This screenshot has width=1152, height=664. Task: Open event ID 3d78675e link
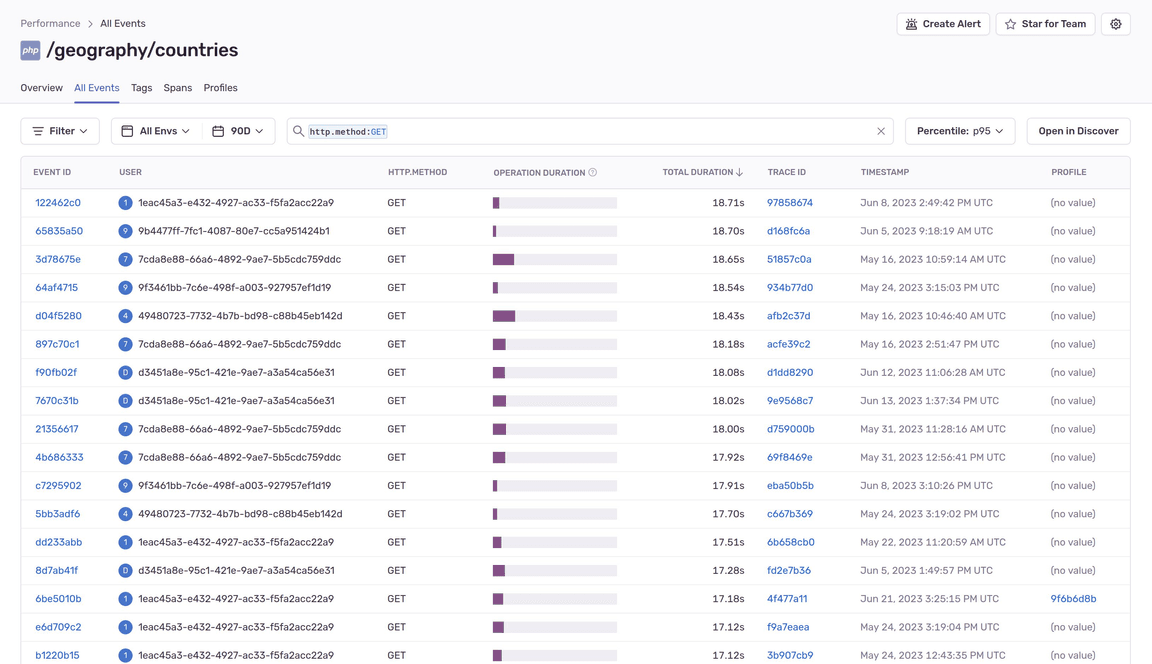(58, 259)
